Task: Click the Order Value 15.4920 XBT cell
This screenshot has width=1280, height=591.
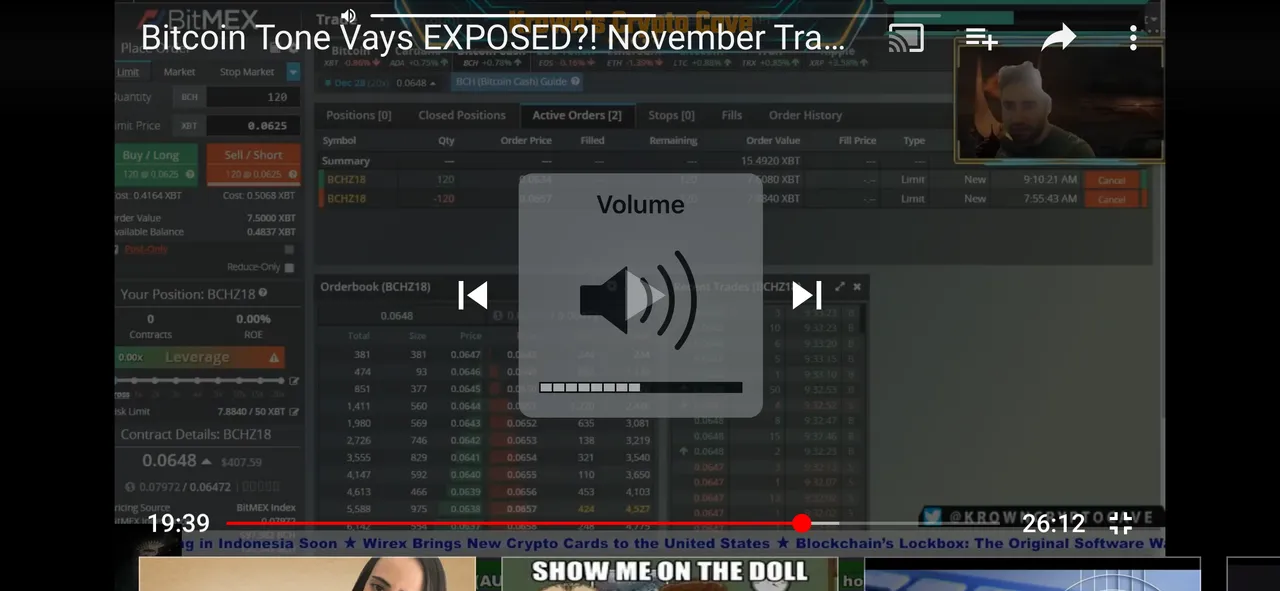Action: click(x=770, y=161)
